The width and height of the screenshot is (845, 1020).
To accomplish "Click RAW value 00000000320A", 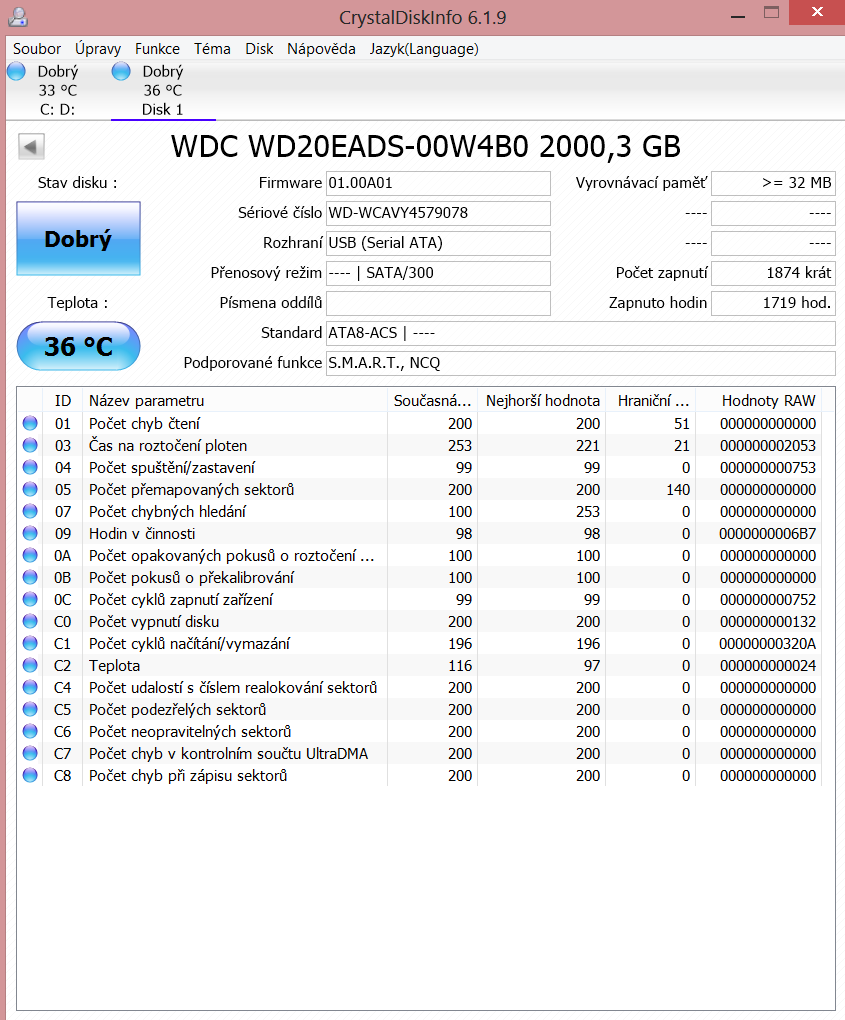I will [768, 643].
